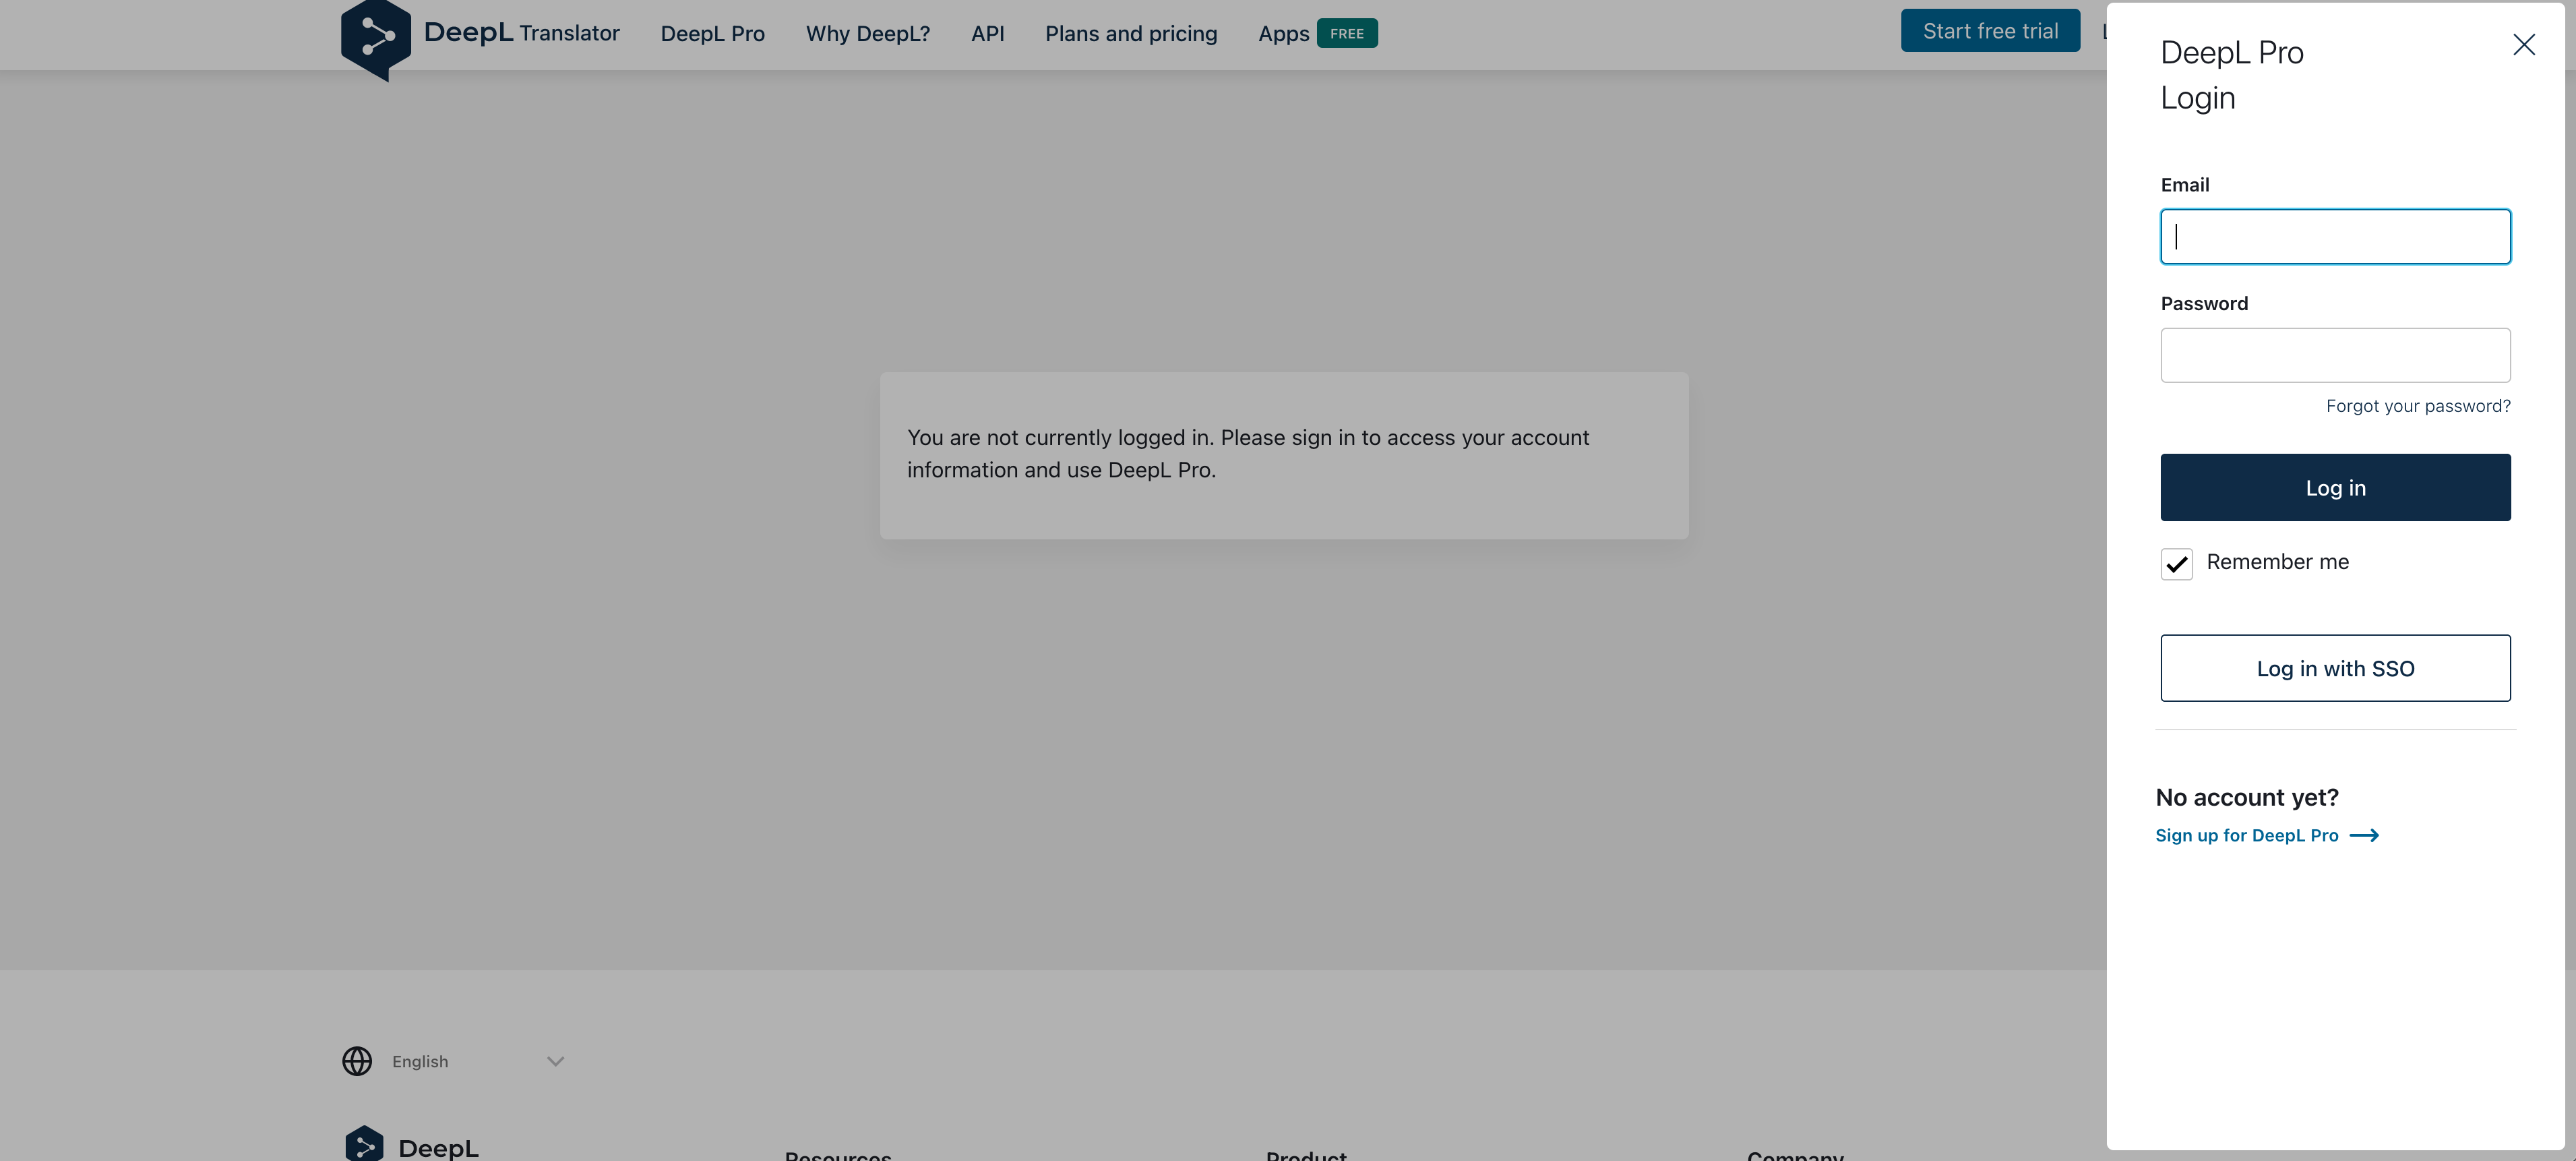Click the globe language icon in the footer
Viewport: 2576px width, 1161px height.
(357, 1061)
